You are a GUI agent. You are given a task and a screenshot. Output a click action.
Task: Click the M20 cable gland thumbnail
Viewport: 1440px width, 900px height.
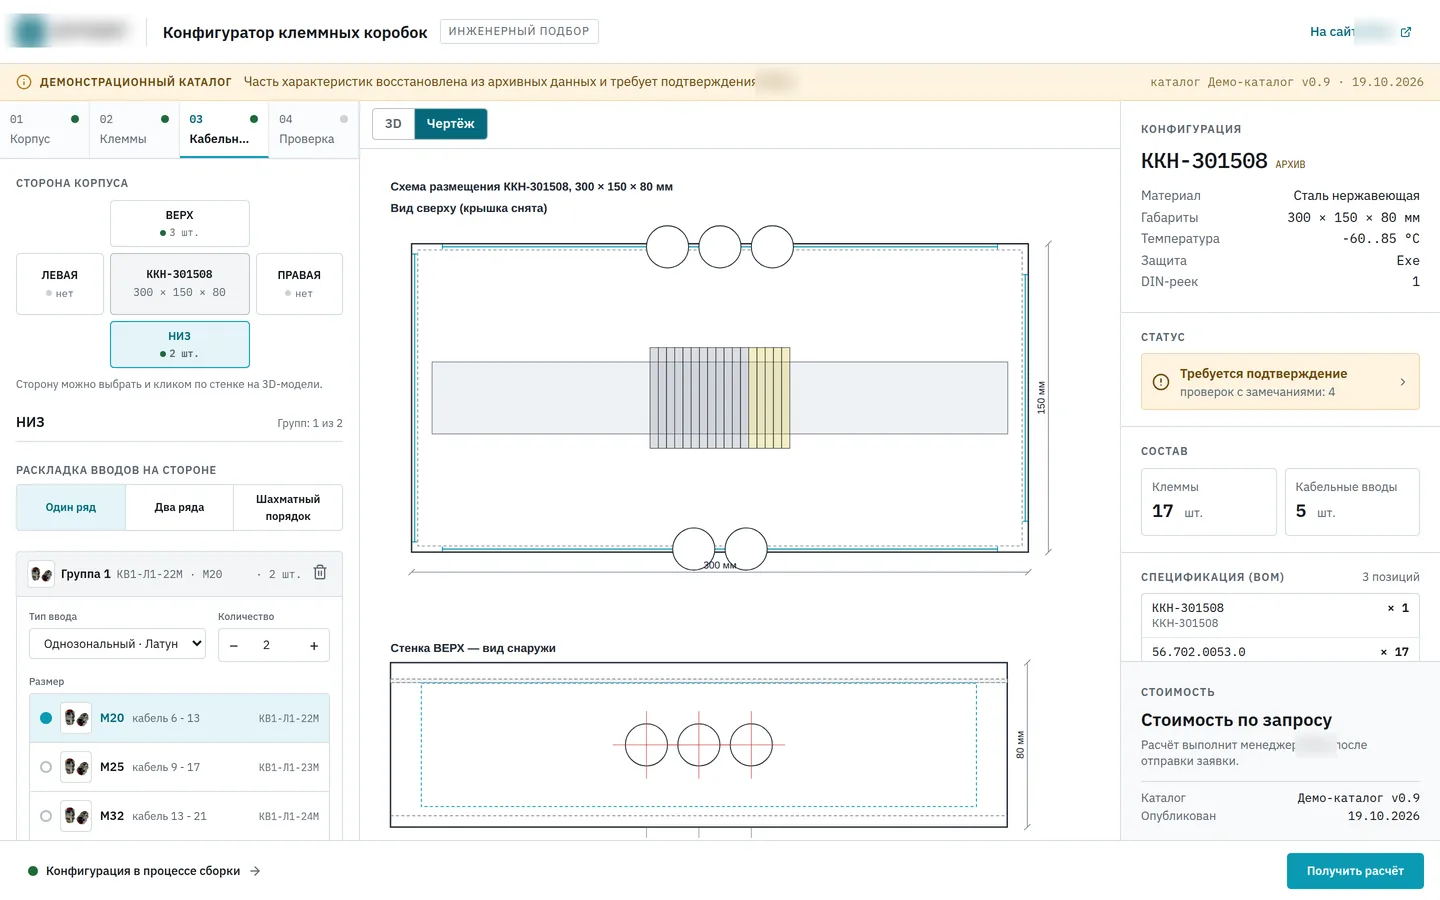(x=76, y=718)
